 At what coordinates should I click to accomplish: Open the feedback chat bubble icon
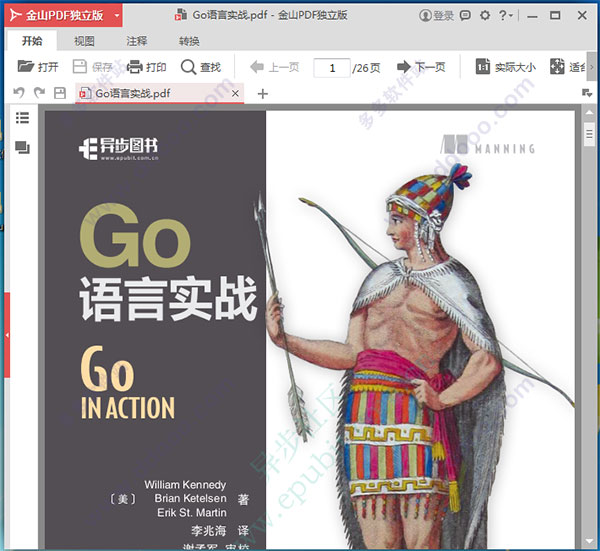click(x=465, y=15)
